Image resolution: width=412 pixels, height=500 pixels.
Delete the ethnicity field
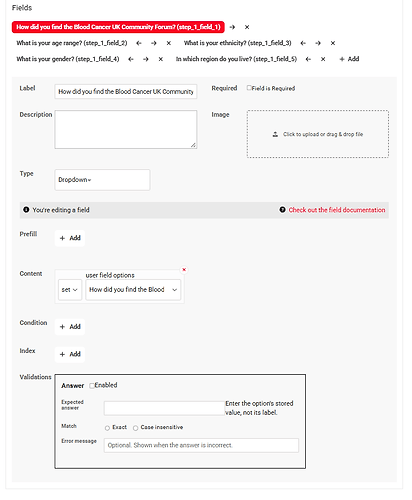tap(333, 43)
